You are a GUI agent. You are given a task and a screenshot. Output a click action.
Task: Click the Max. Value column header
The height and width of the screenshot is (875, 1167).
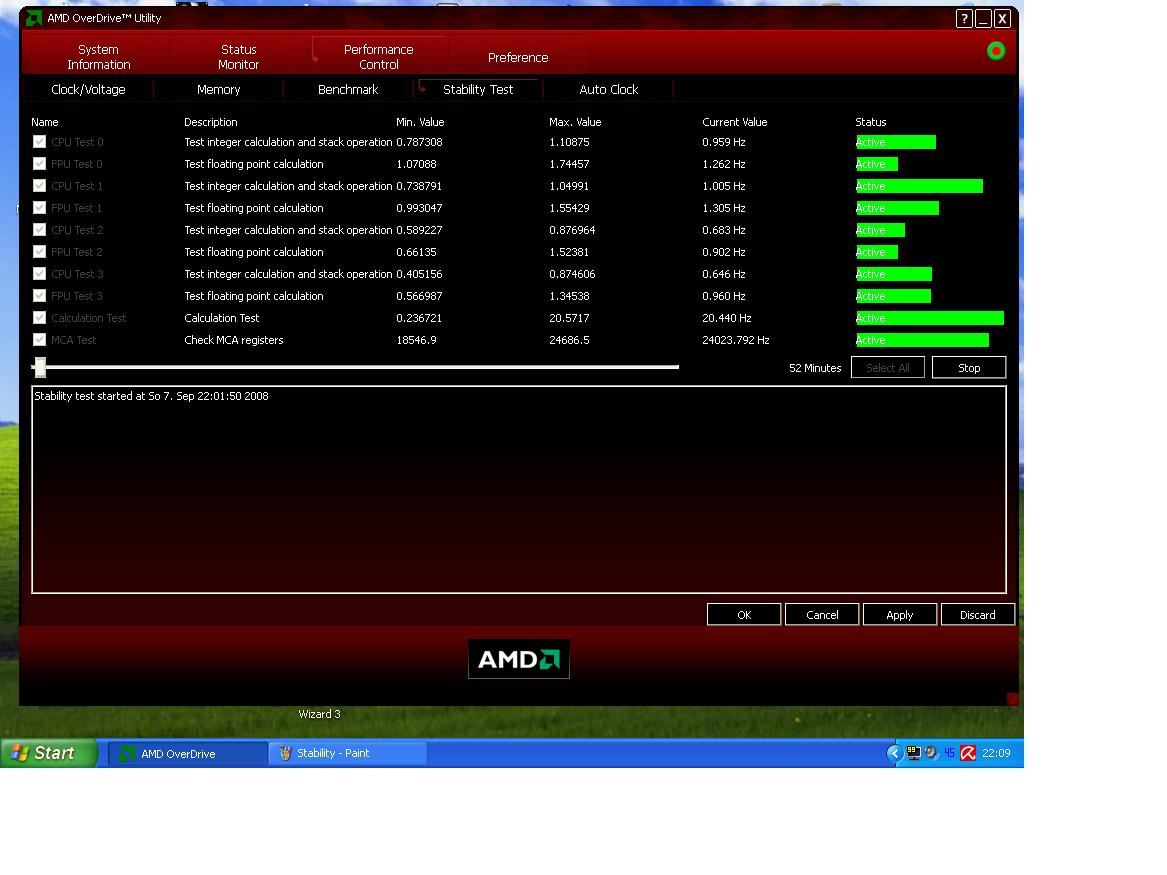(575, 122)
